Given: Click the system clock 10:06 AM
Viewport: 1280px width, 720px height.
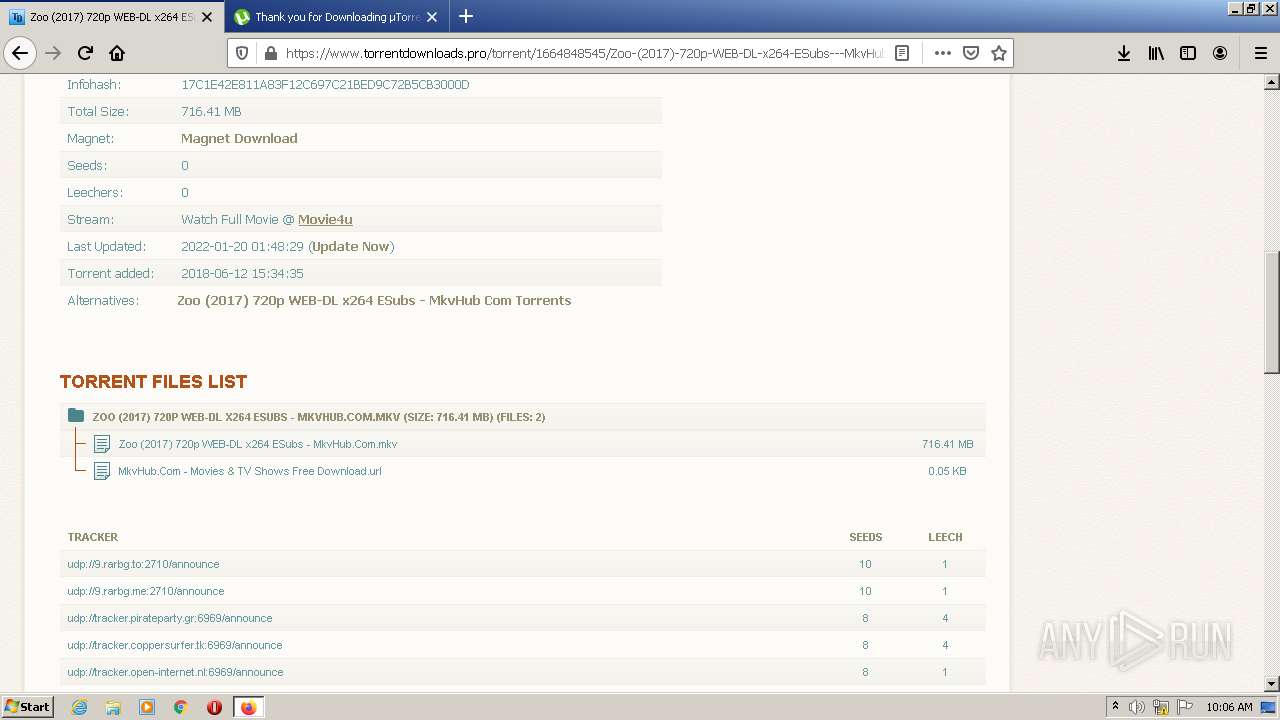Looking at the screenshot, I should pos(1229,707).
